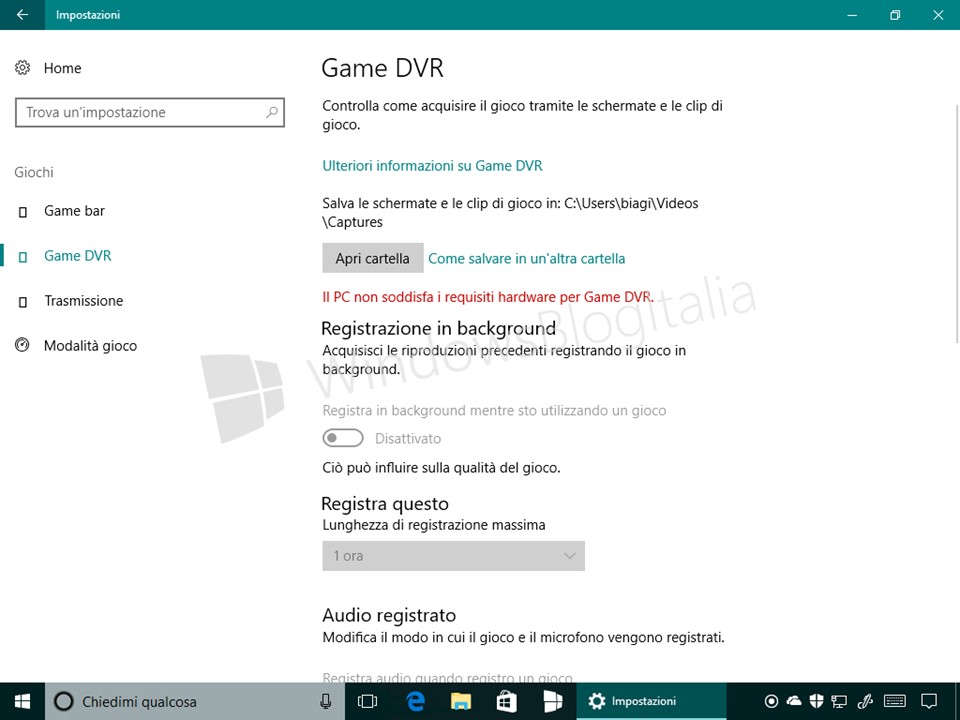The image size is (960, 720).
Task: Open "Ulteriori informazioni su Game DVR" link
Action: click(432, 166)
